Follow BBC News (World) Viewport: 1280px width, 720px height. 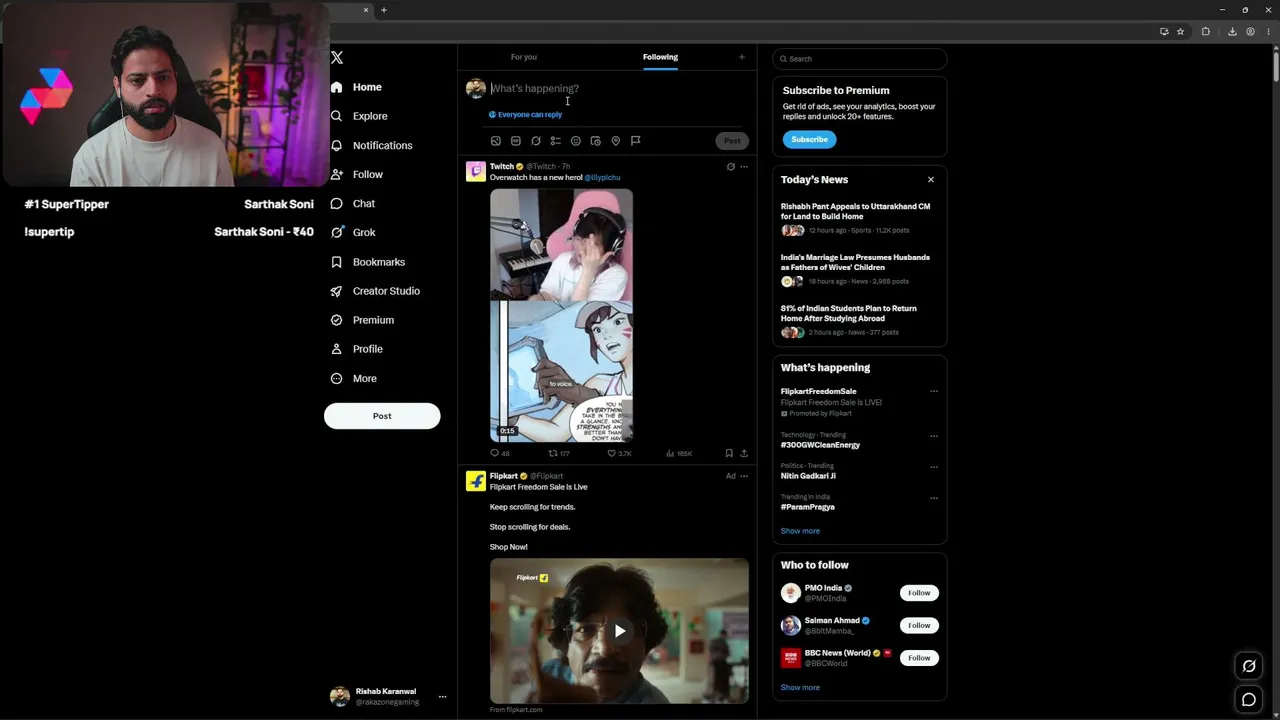coord(919,658)
